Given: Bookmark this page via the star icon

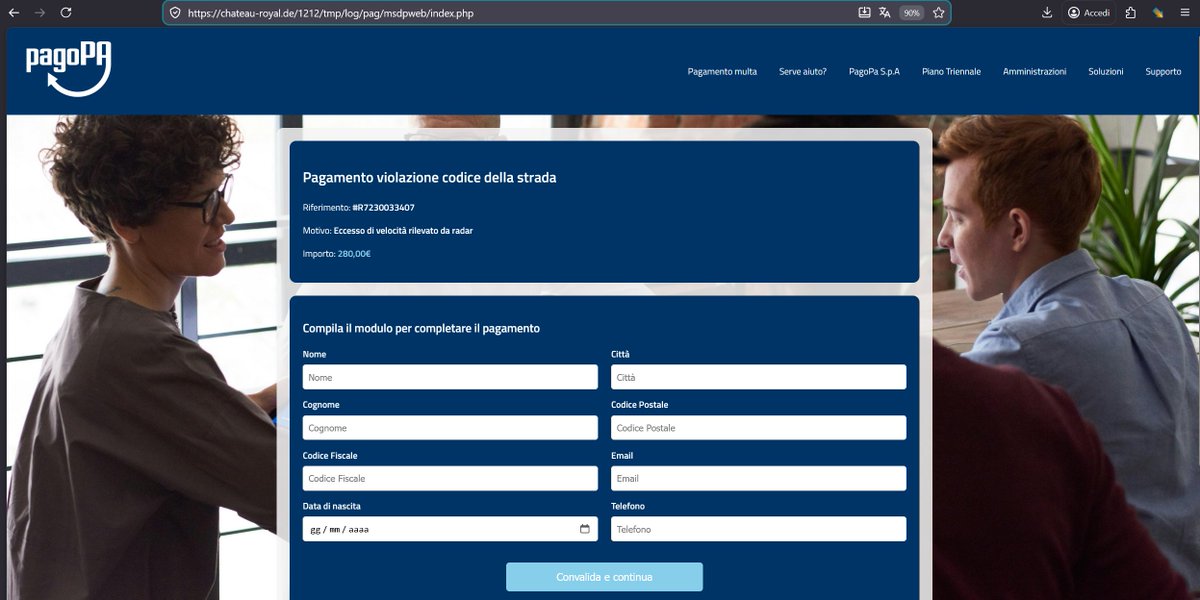Looking at the screenshot, I should coord(938,13).
